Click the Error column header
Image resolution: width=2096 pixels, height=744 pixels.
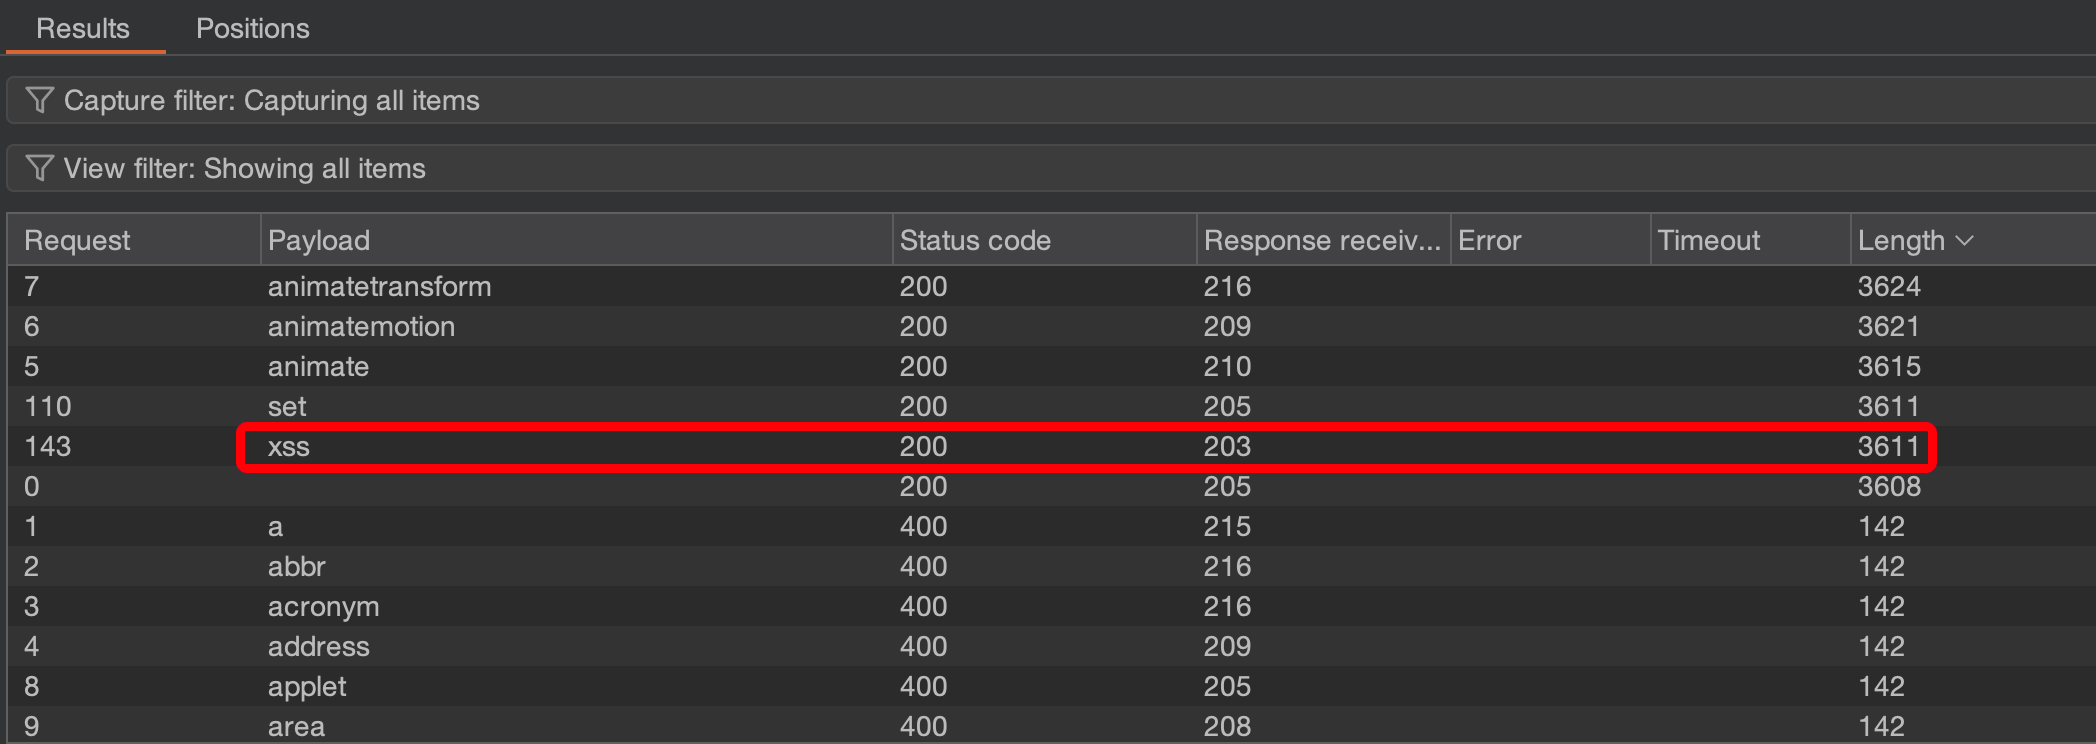[x=1489, y=240]
